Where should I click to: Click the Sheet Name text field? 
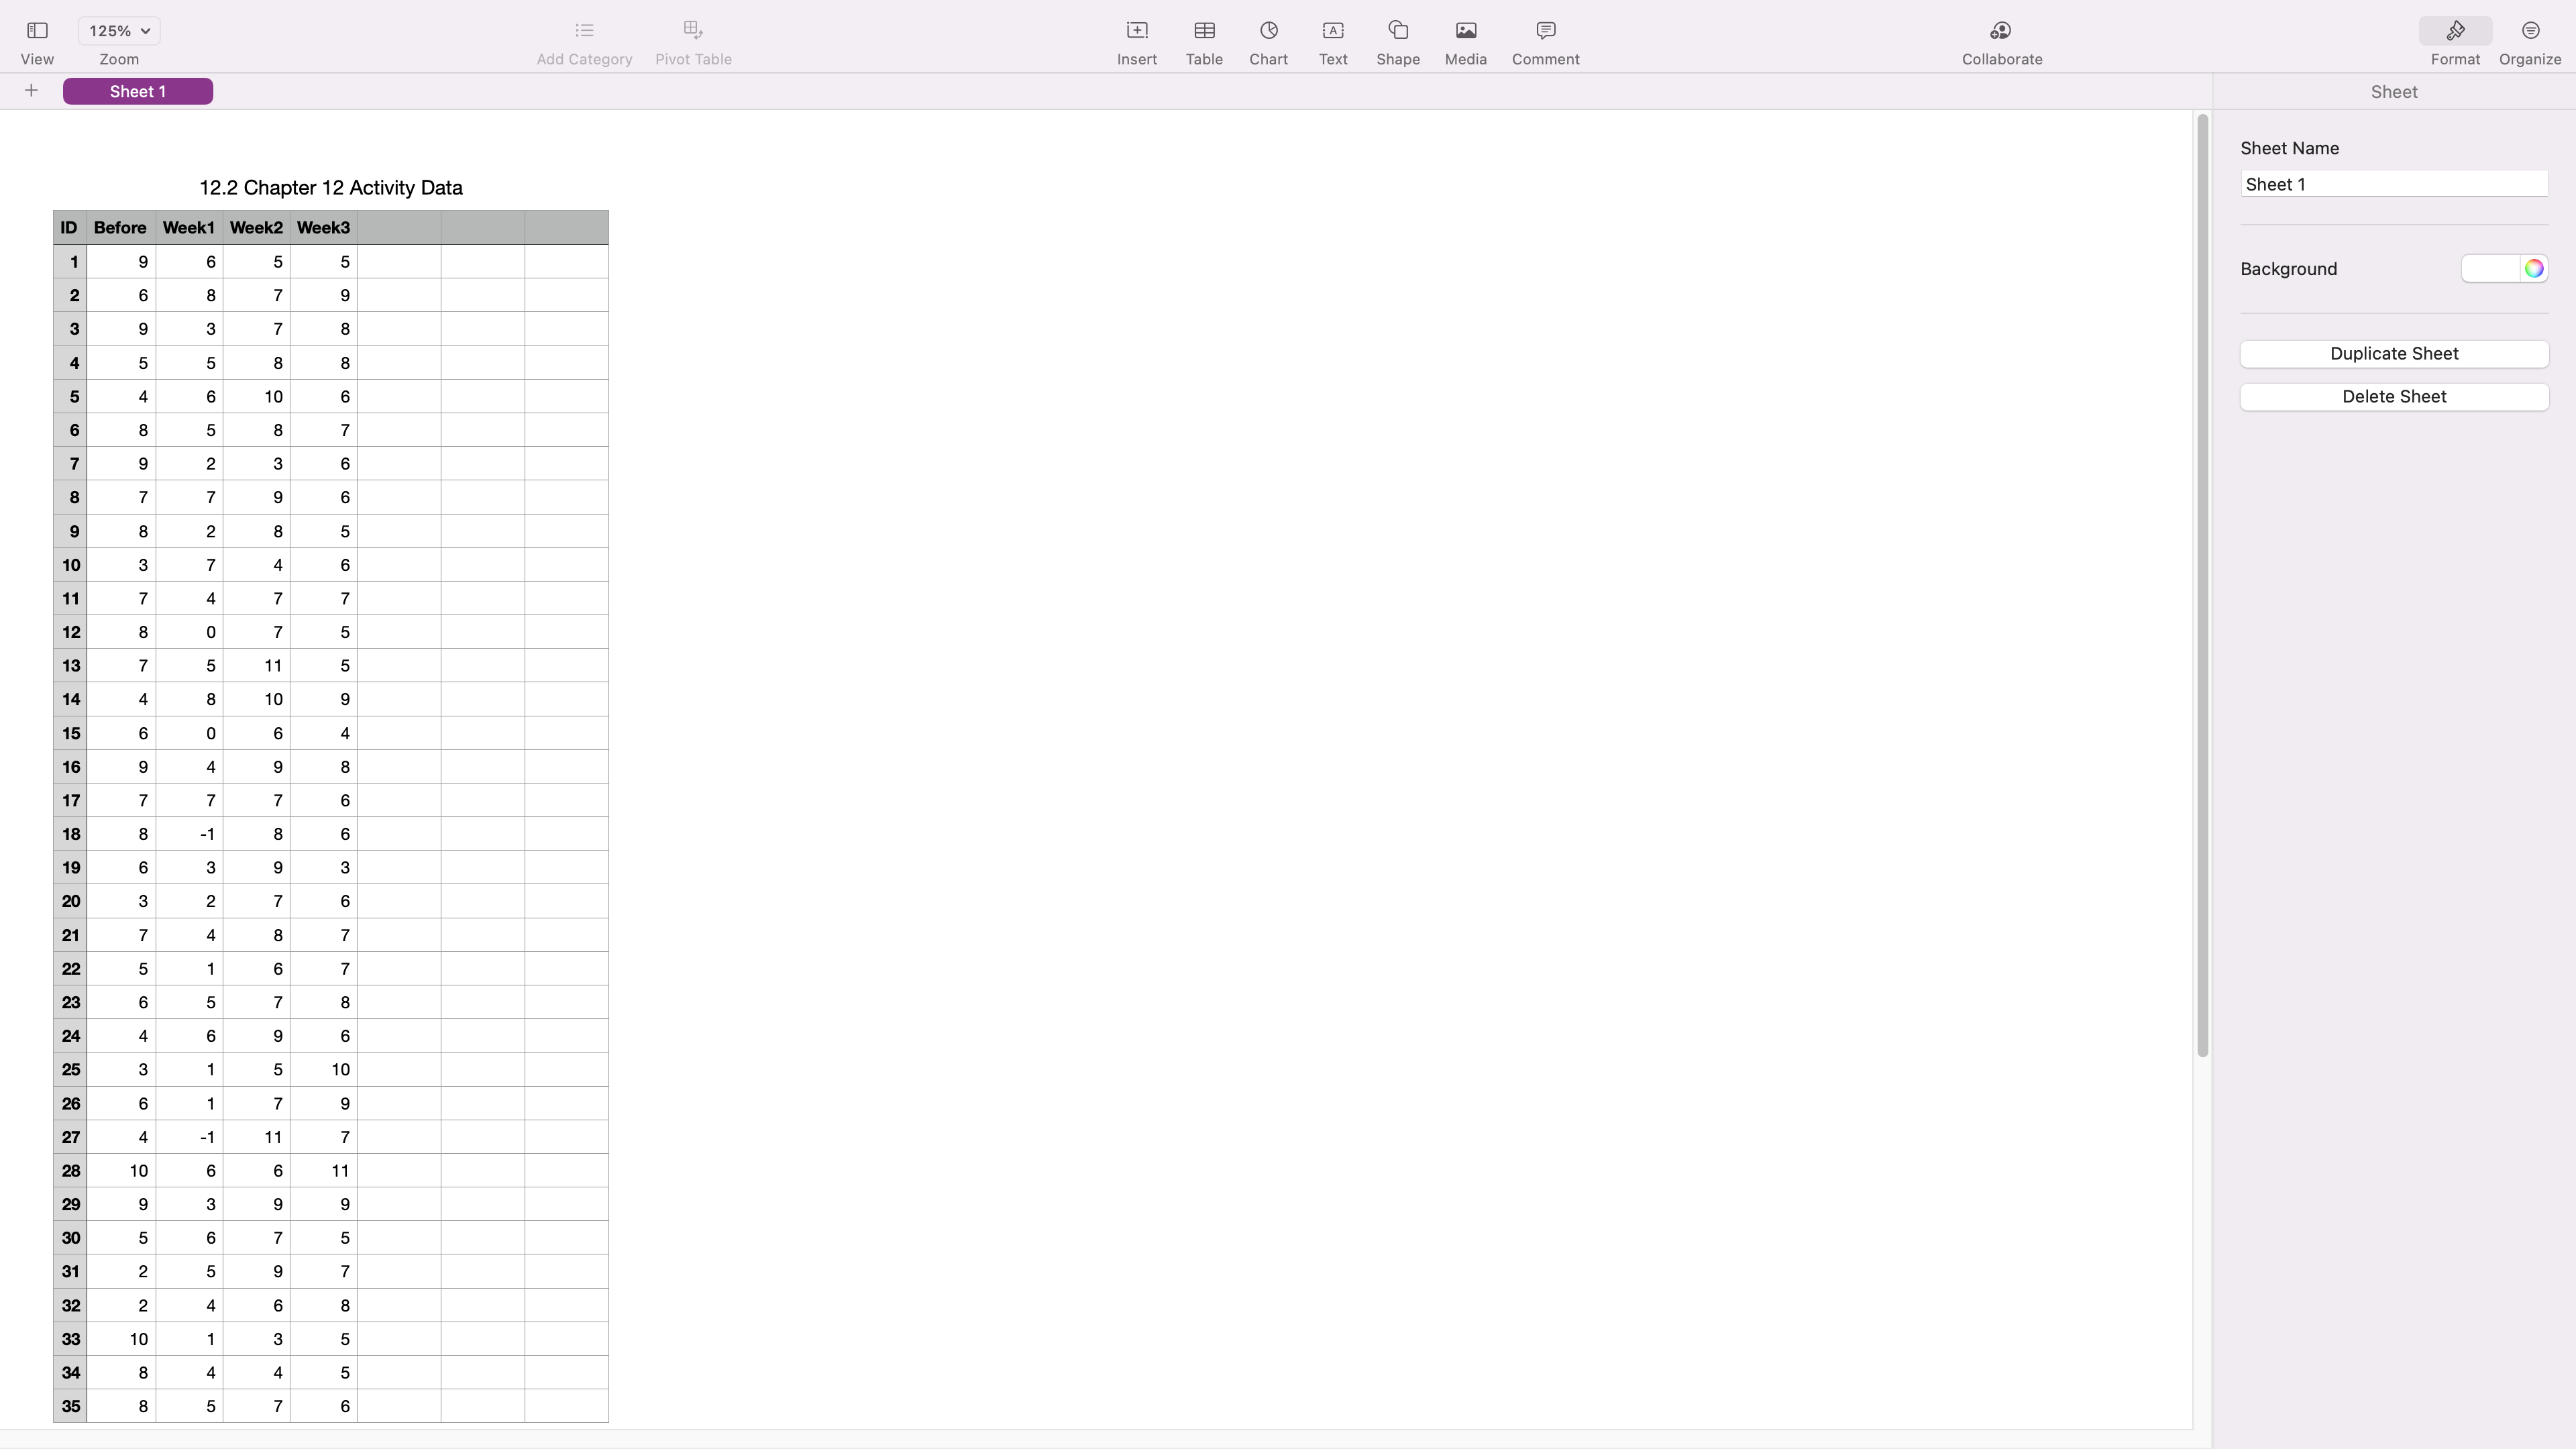pyautogui.click(x=2394, y=184)
